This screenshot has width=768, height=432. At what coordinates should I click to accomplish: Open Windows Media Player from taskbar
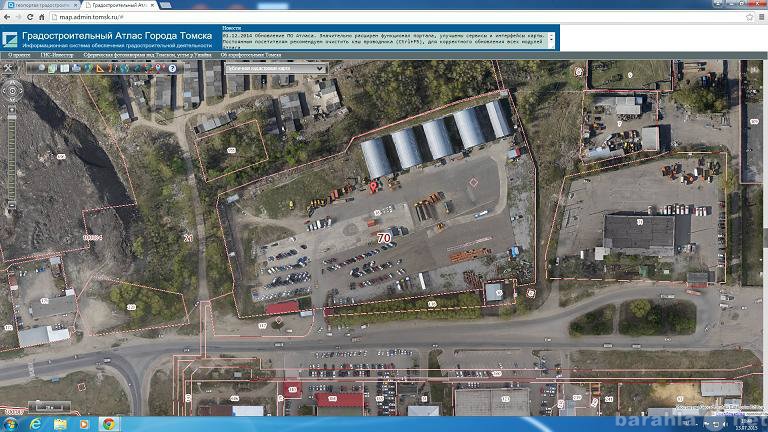pyautogui.click(x=84, y=424)
